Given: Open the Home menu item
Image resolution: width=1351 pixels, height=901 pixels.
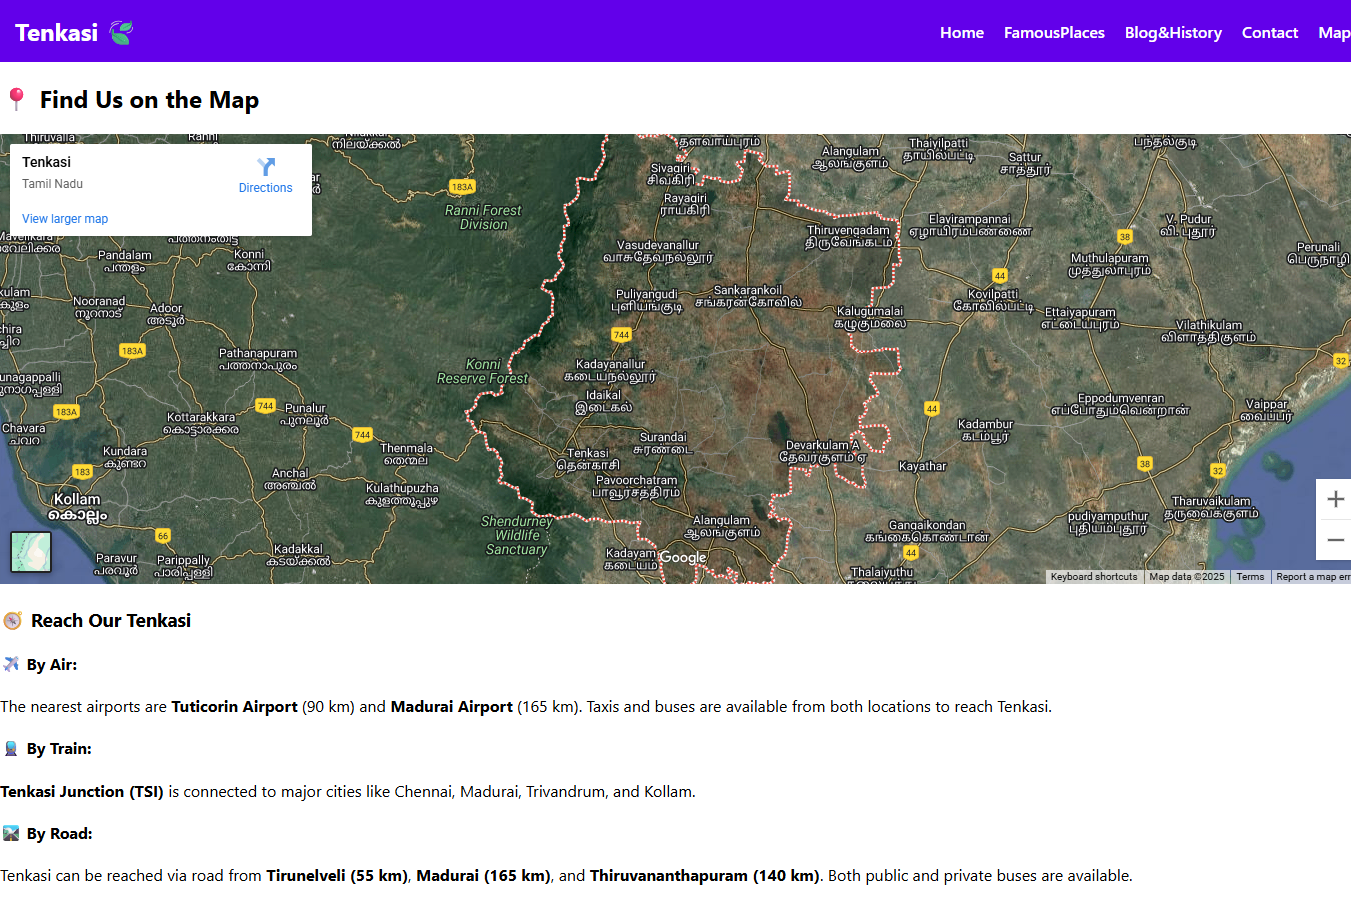Looking at the screenshot, I should [961, 33].
